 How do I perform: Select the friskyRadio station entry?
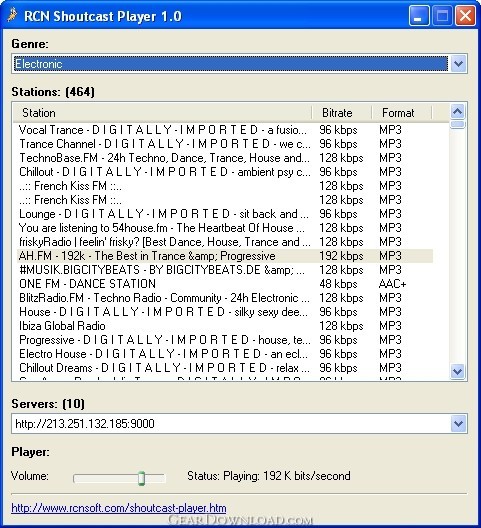pyautogui.click(x=225, y=242)
